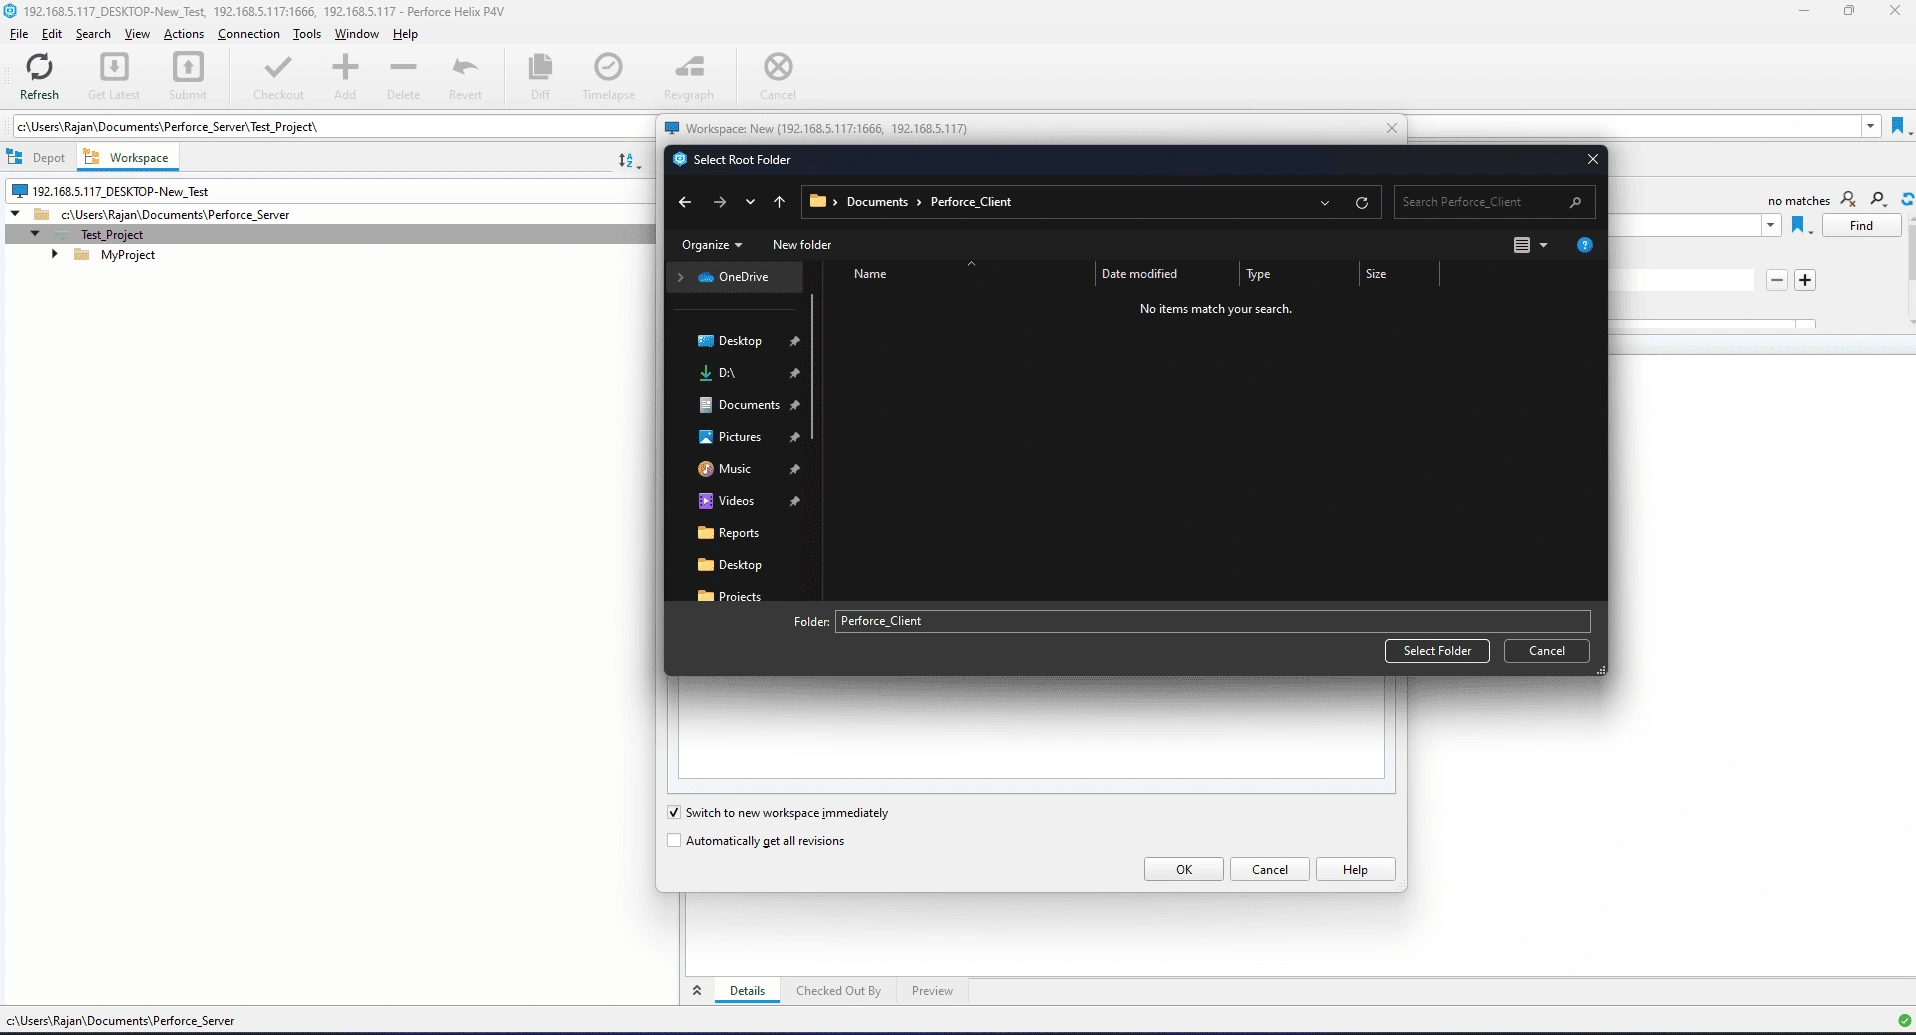Open the P4V address bar dropdown arrow
Screen dimensions: 1916x1035
pos(1870,126)
